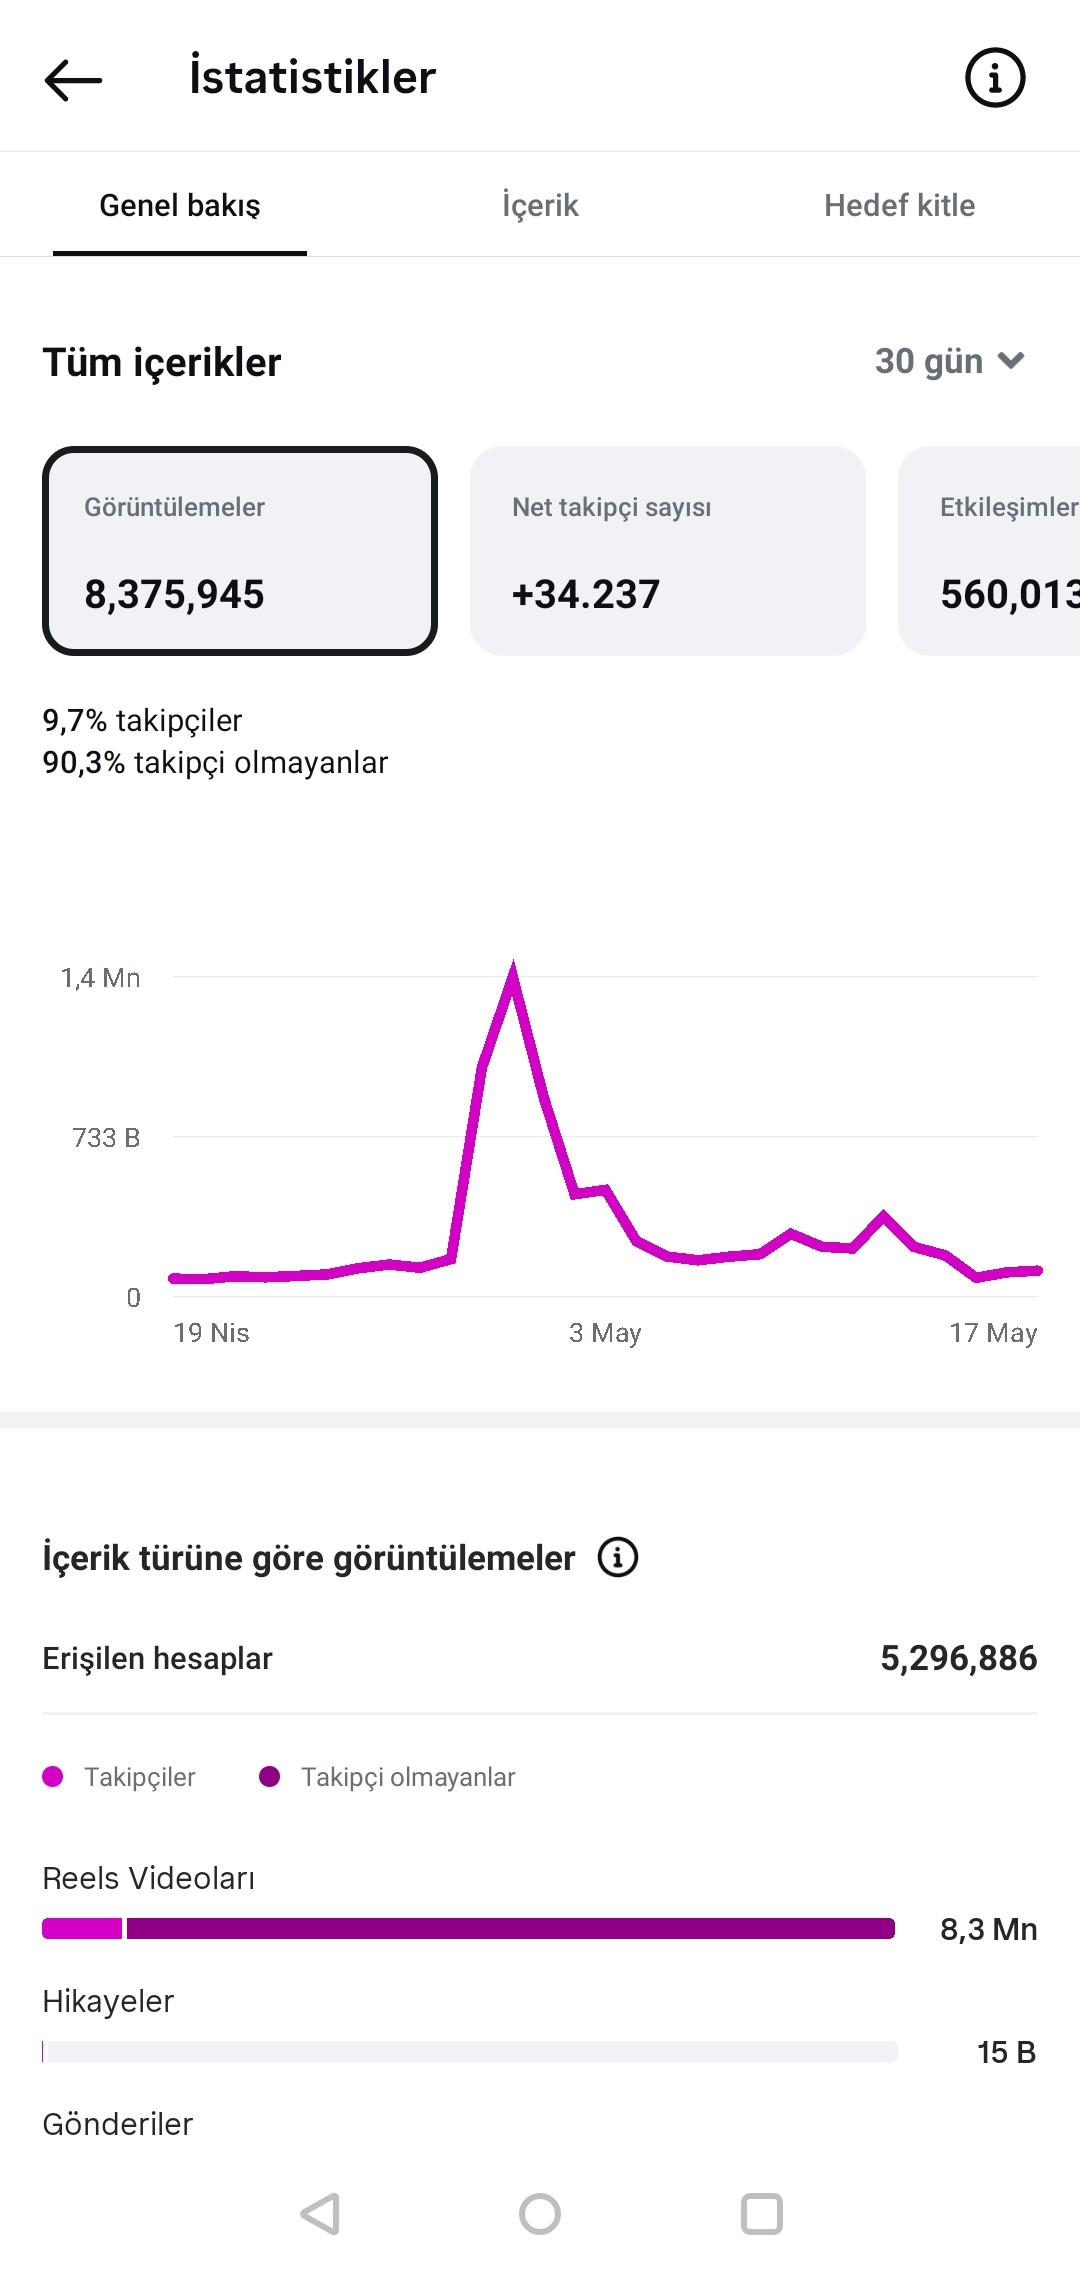Switch to the Hedef kitle tab
The width and height of the screenshot is (1080, 2276).
899,205
